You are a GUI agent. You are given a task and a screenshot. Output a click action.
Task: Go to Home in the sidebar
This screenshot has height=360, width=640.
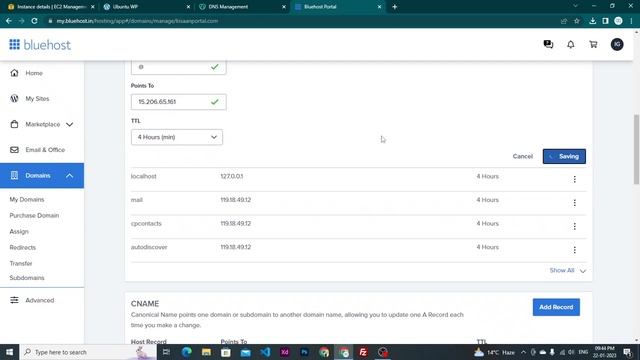[x=34, y=73]
